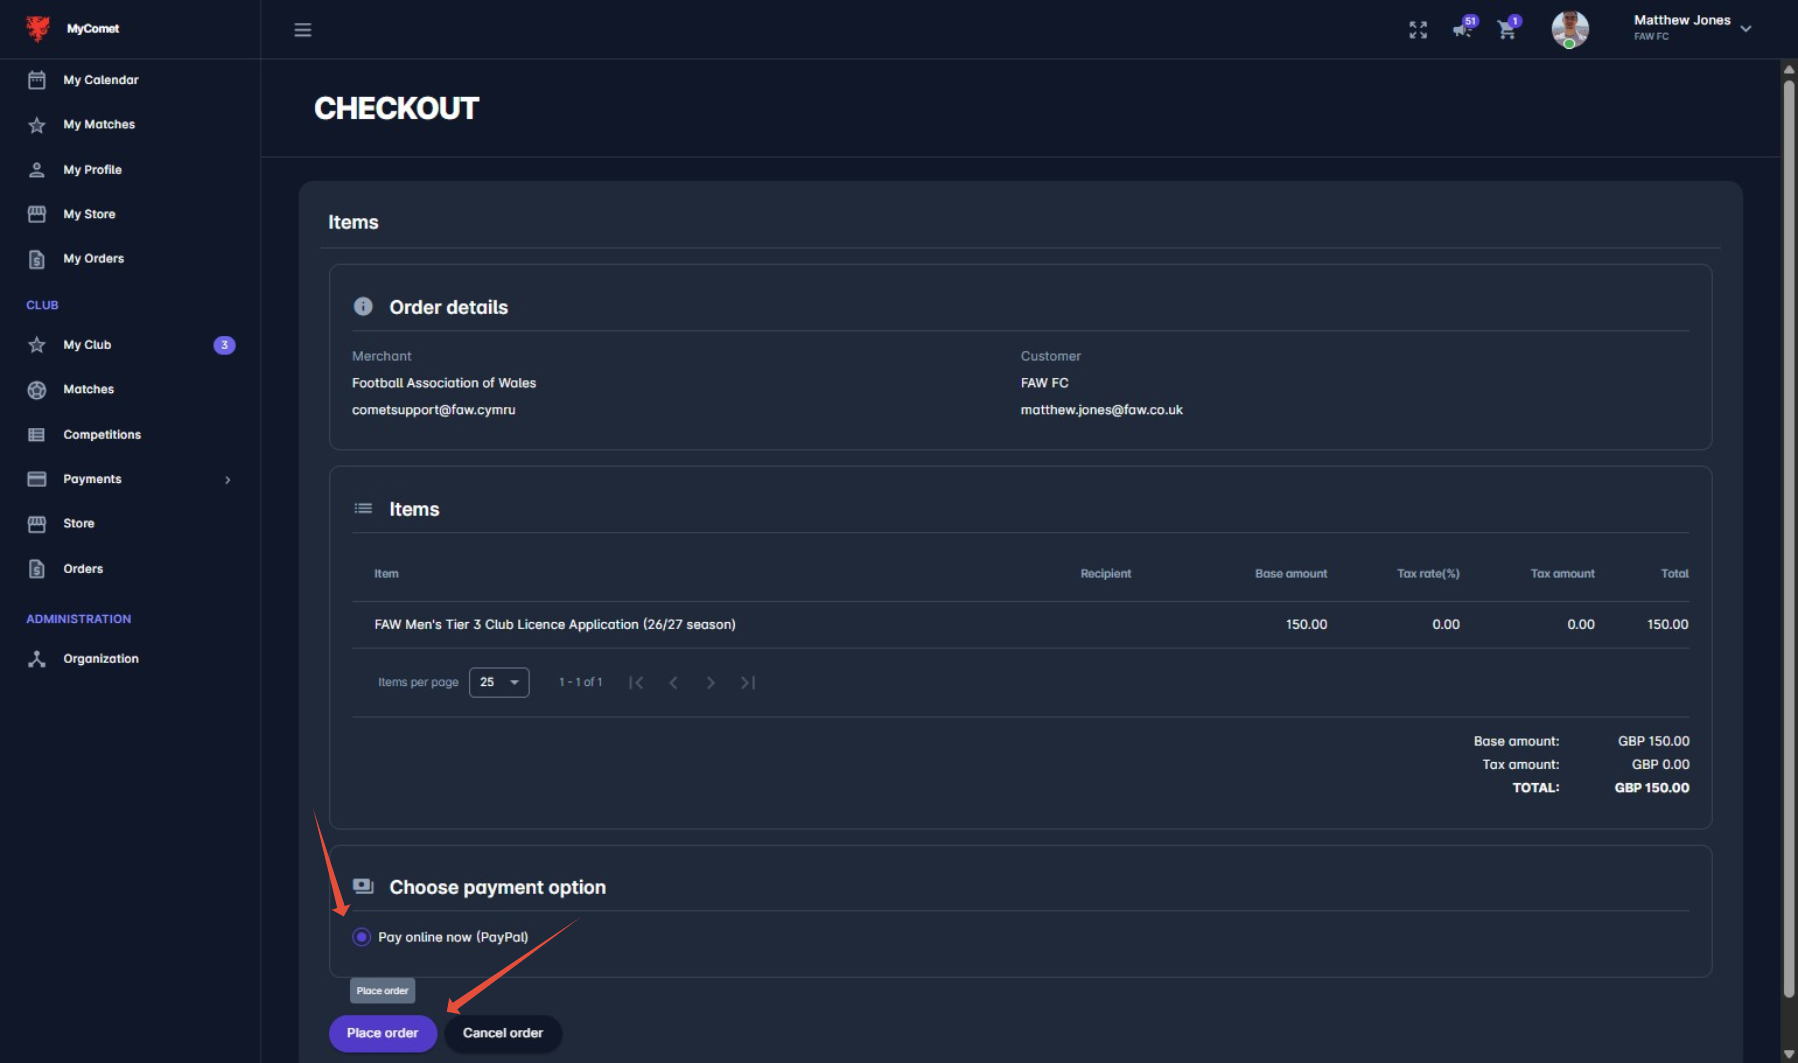The width and height of the screenshot is (1798, 1063).
Task: Click the cometsupport@faw.cymru merchant email
Action: click(434, 410)
